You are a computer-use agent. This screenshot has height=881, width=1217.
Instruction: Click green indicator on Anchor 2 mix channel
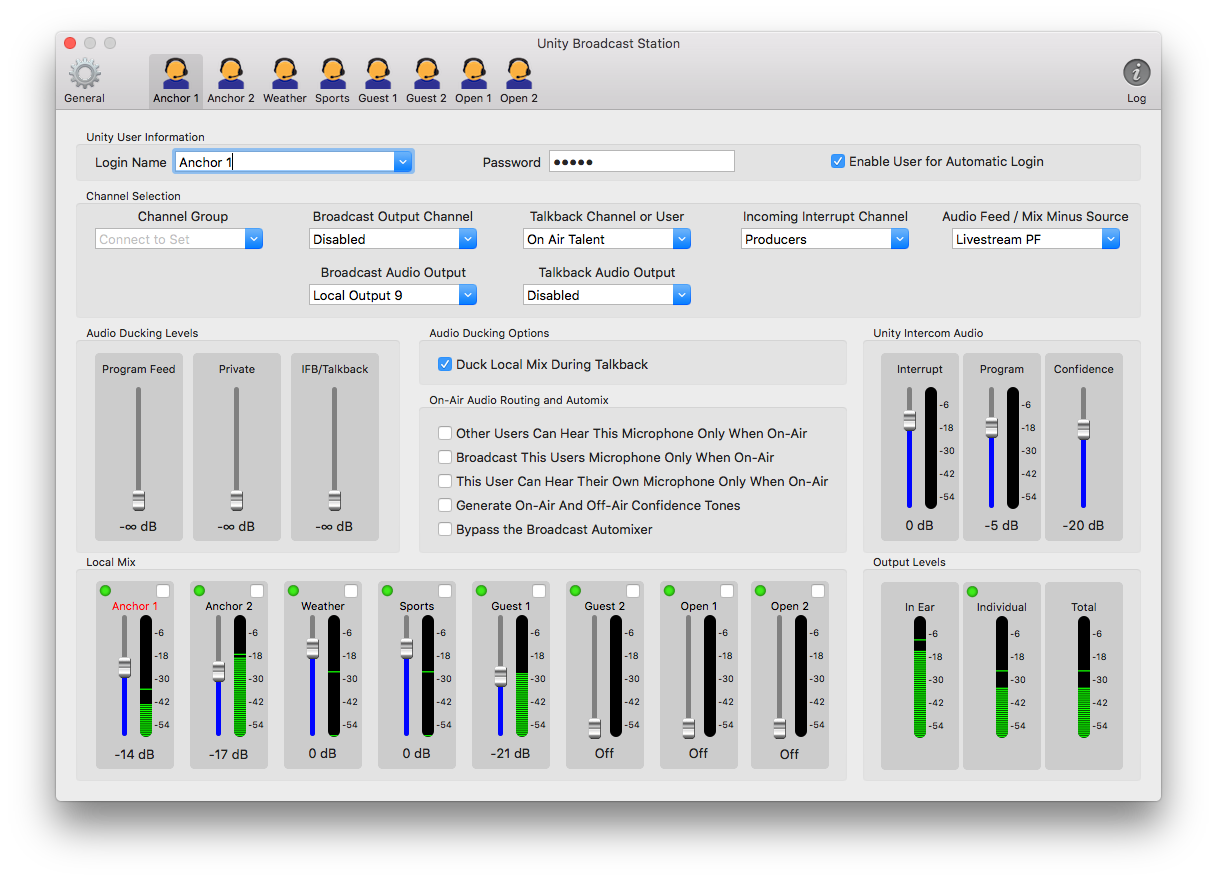(199, 591)
